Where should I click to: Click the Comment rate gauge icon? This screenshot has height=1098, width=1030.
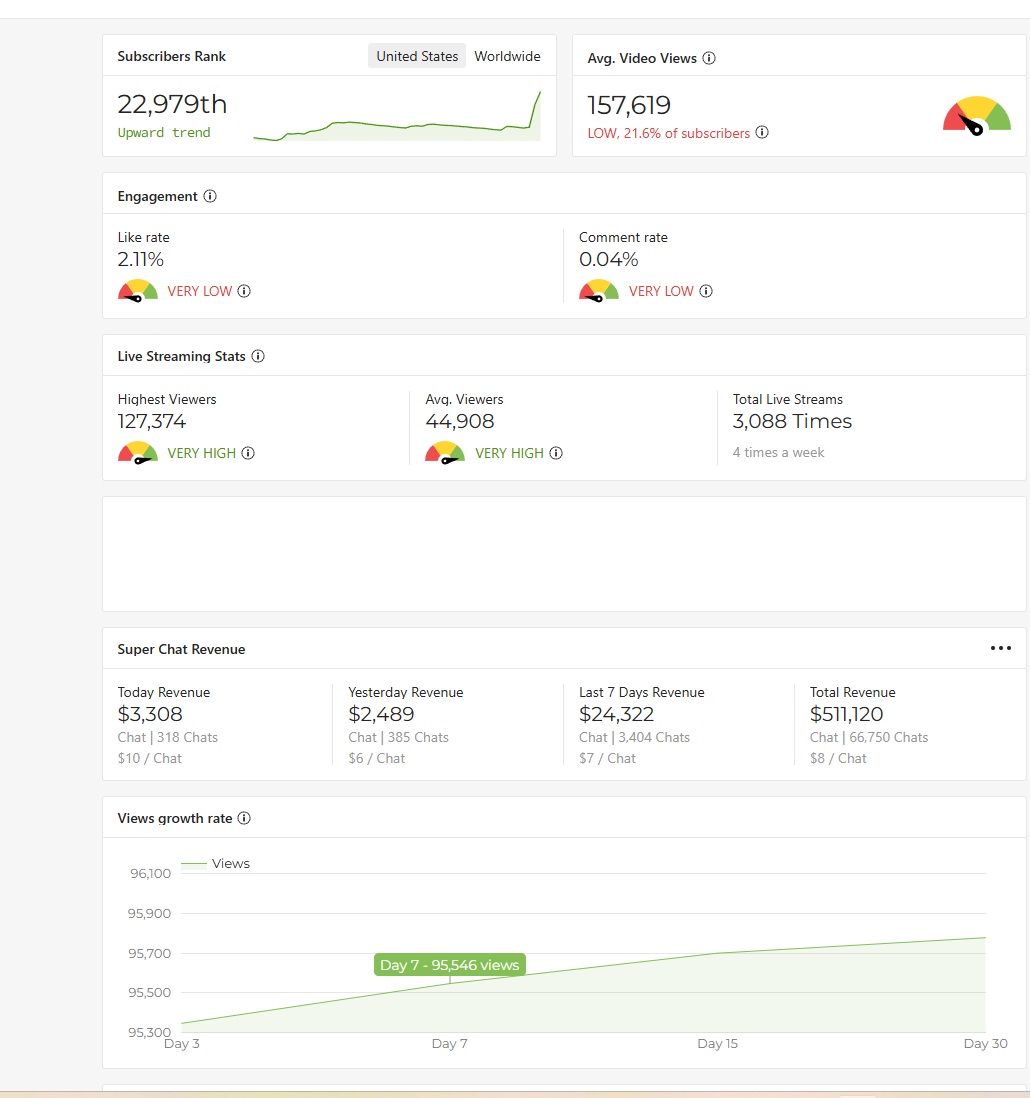coord(599,291)
